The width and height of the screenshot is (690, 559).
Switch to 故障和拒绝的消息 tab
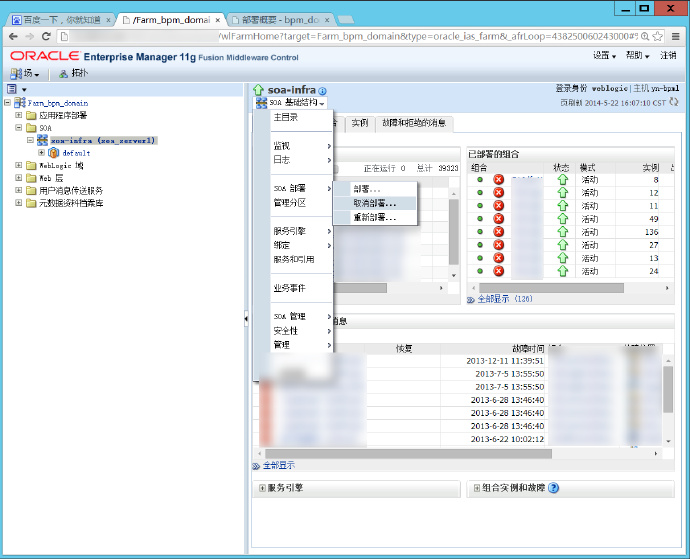414,123
